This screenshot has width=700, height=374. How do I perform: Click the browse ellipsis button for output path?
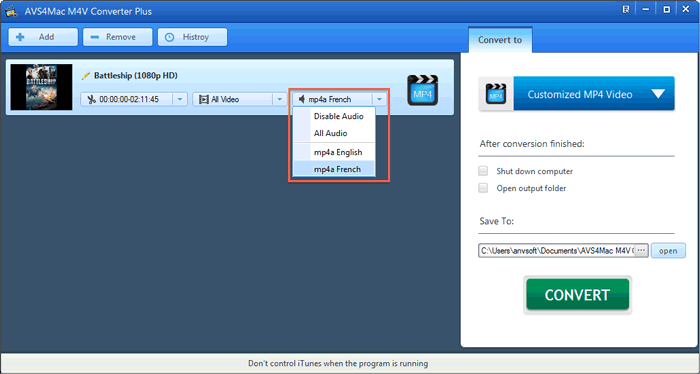pyautogui.click(x=641, y=250)
